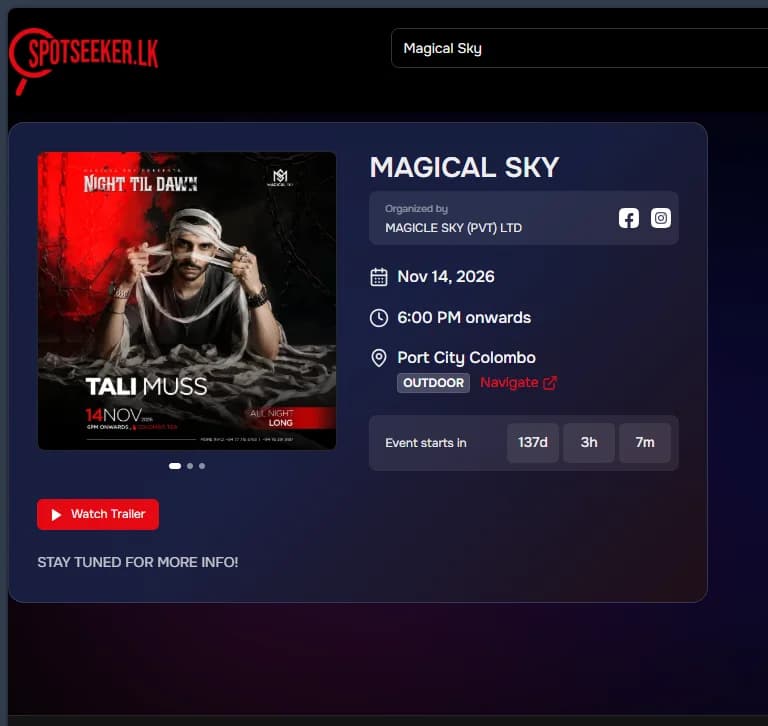The width and height of the screenshot is (768, 726).
Task: Click the play icon in Watch Trailer button
Action: (56, 514)
